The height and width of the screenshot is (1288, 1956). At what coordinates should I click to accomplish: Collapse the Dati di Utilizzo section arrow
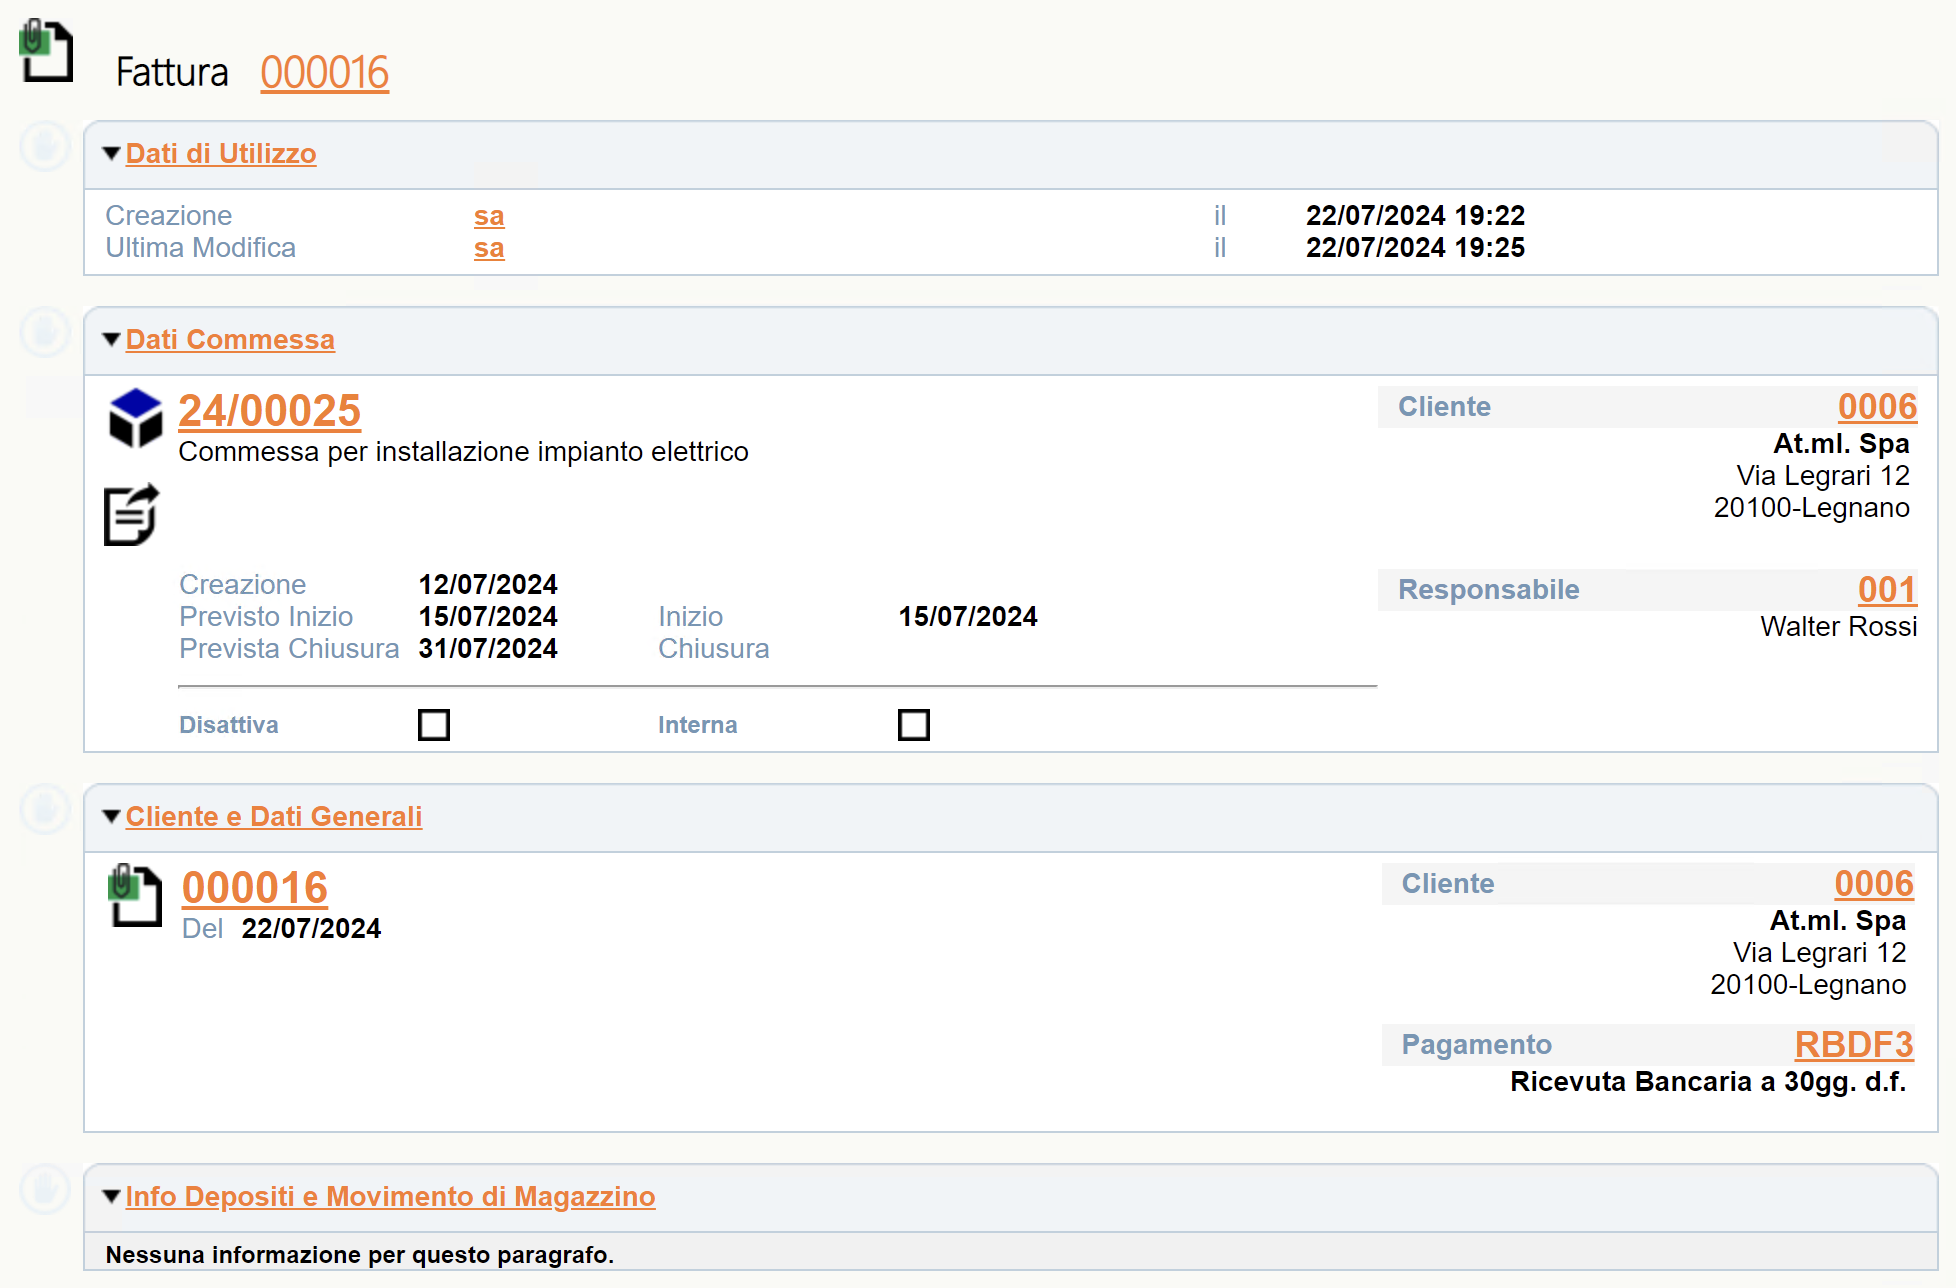pyautogui.click(x=112, y=154)
